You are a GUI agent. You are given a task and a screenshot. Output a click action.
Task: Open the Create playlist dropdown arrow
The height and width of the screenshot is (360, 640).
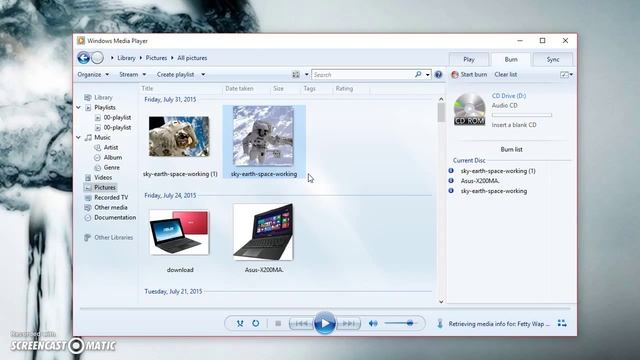[203, 75]
